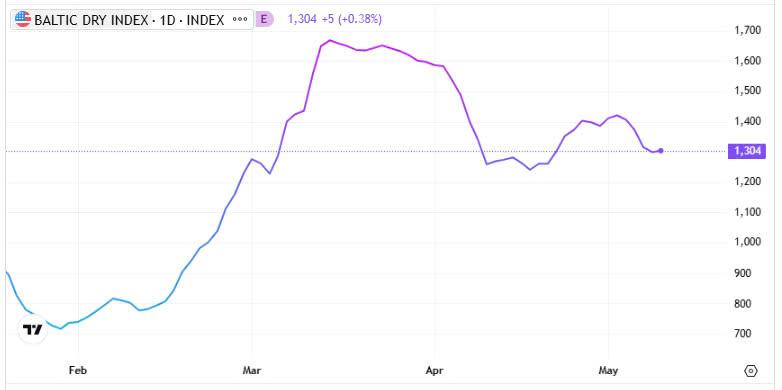Click the 1,500 level on the price scale
This screenshot has height=390, width=782.
coord(747,91)
